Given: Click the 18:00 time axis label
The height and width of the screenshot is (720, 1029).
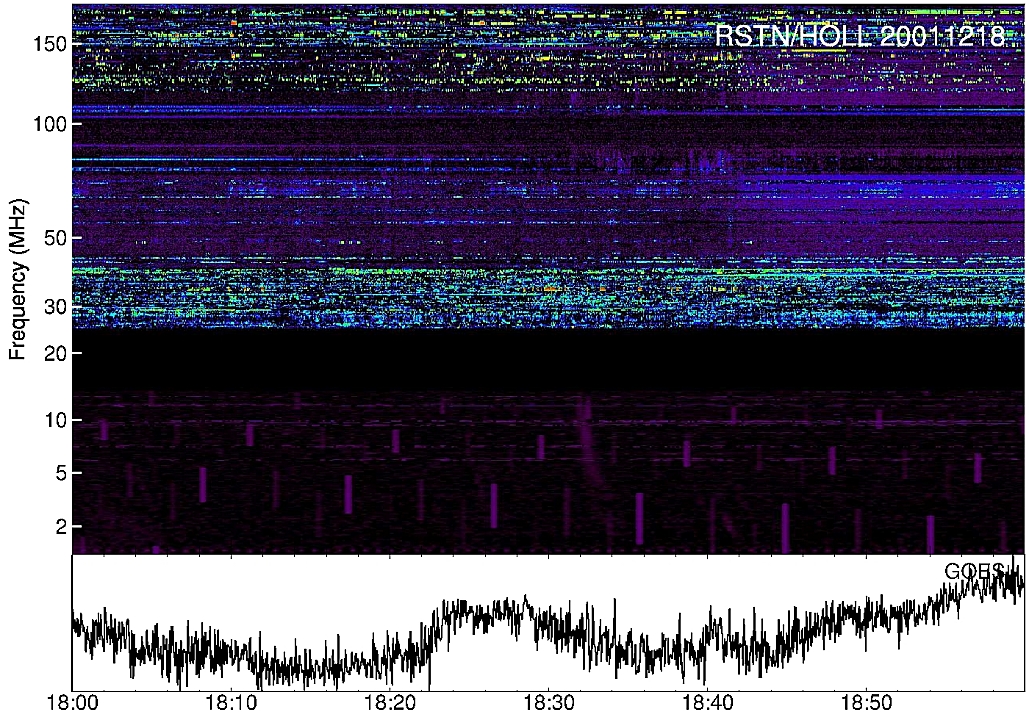Looking at the screenshot, I should 72,704.
